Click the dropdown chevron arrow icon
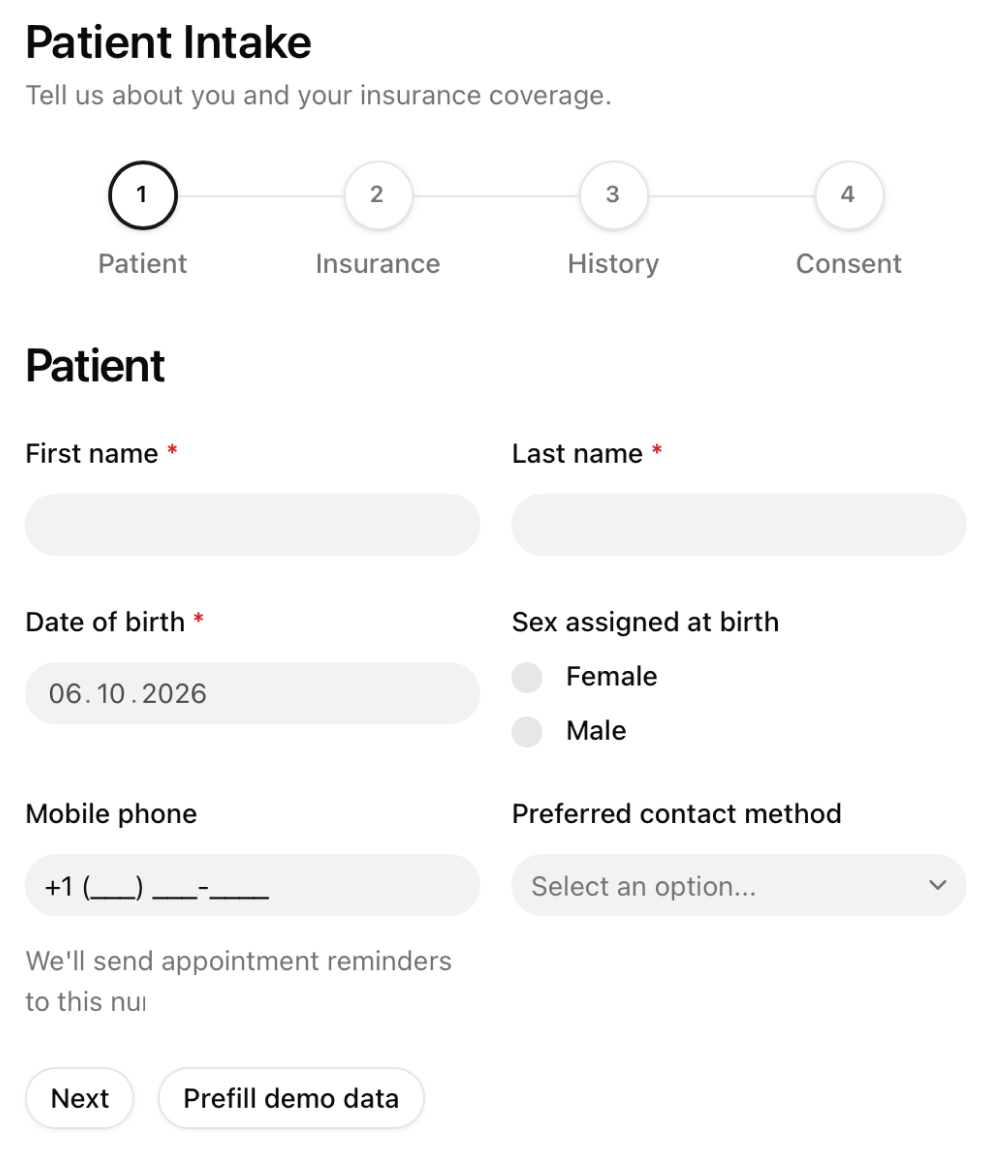 pyautogui.click(x=937, y=885)
